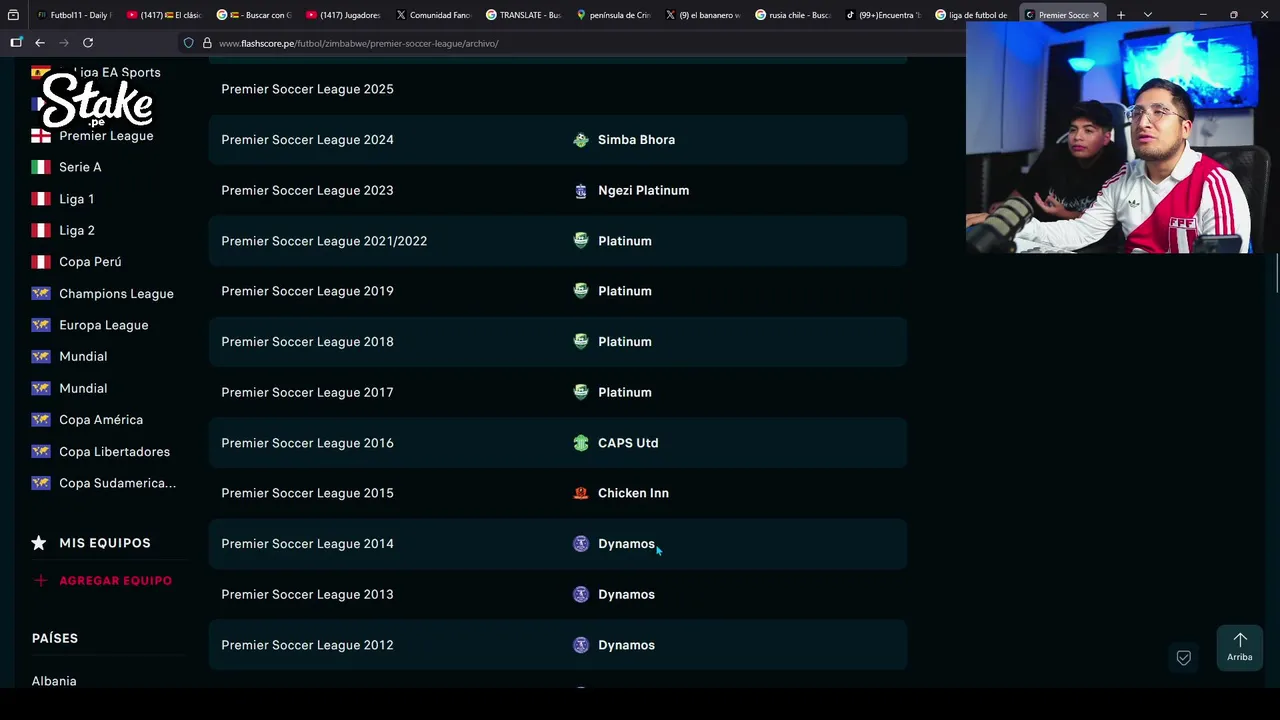Click Dynamos logo in 2014 row
Viewport: 1280px width, 720px height.
[581, 544]
